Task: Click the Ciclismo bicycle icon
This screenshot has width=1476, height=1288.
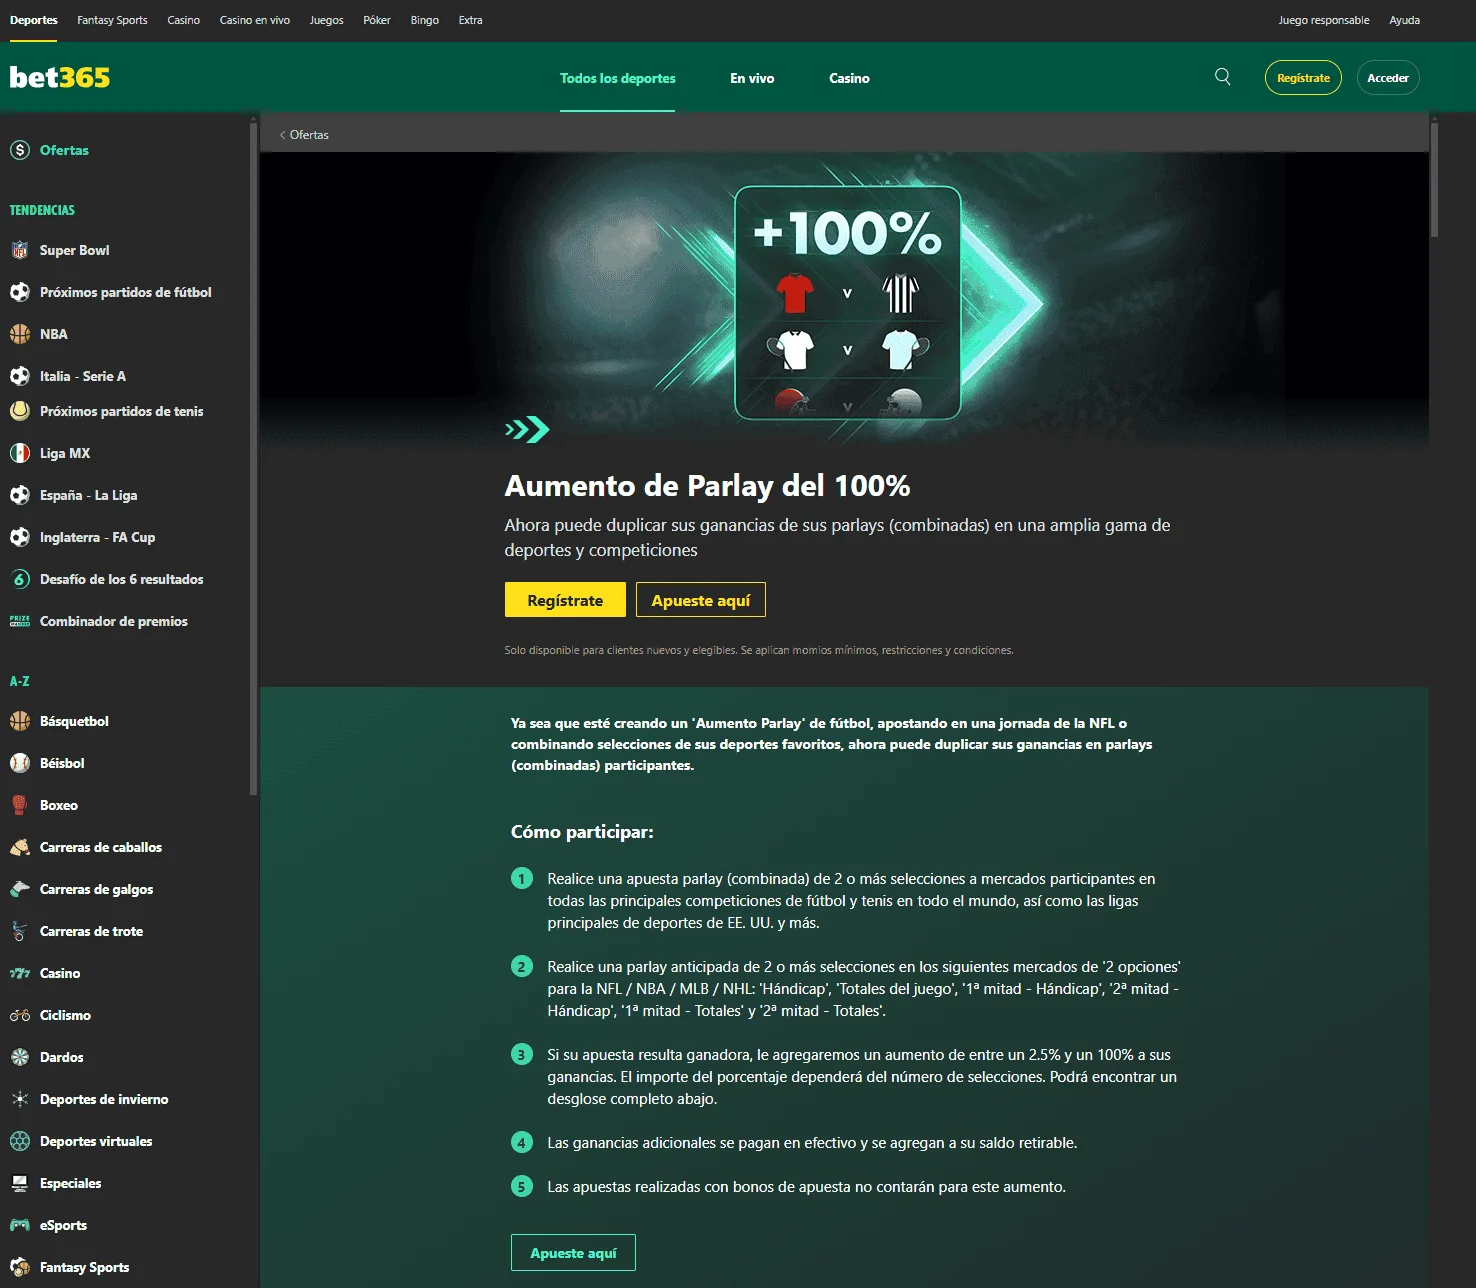Action: [x=20, y=1015]
